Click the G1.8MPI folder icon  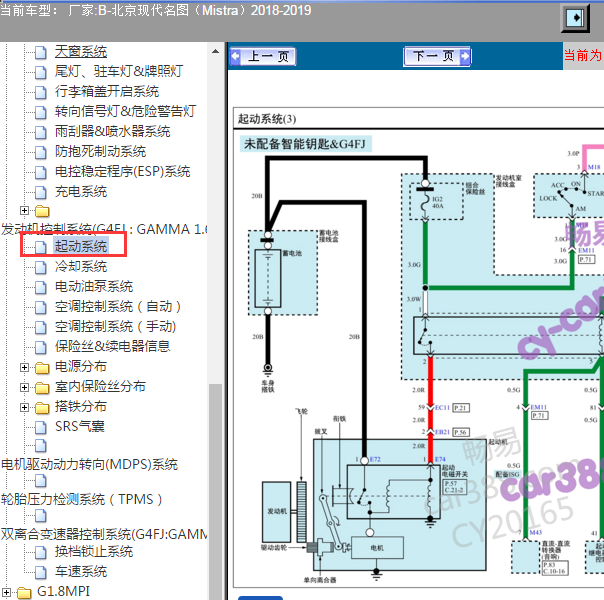coord(24,593)
